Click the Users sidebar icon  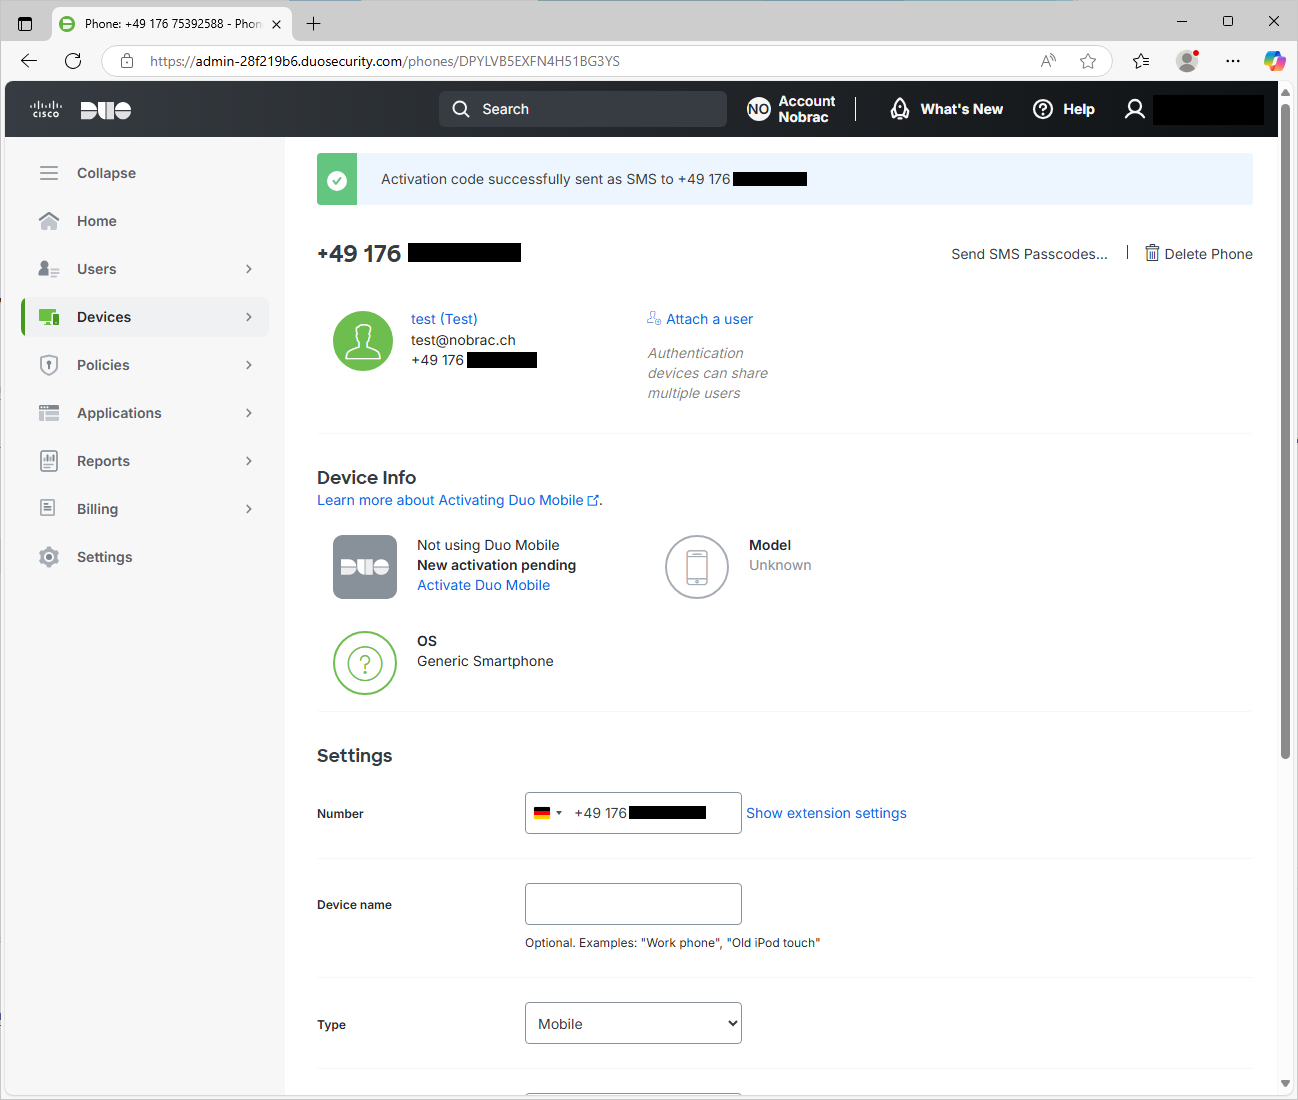[49, 269]
